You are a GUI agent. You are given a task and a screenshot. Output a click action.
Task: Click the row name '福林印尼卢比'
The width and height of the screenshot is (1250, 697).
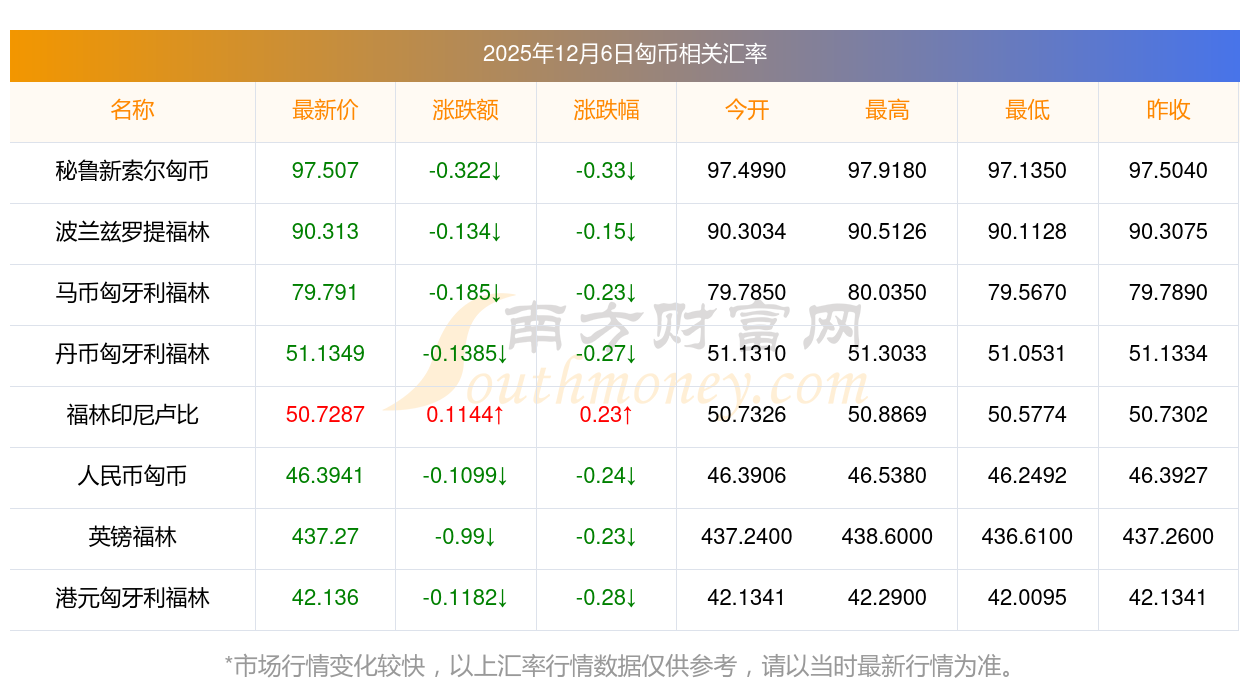132,415
